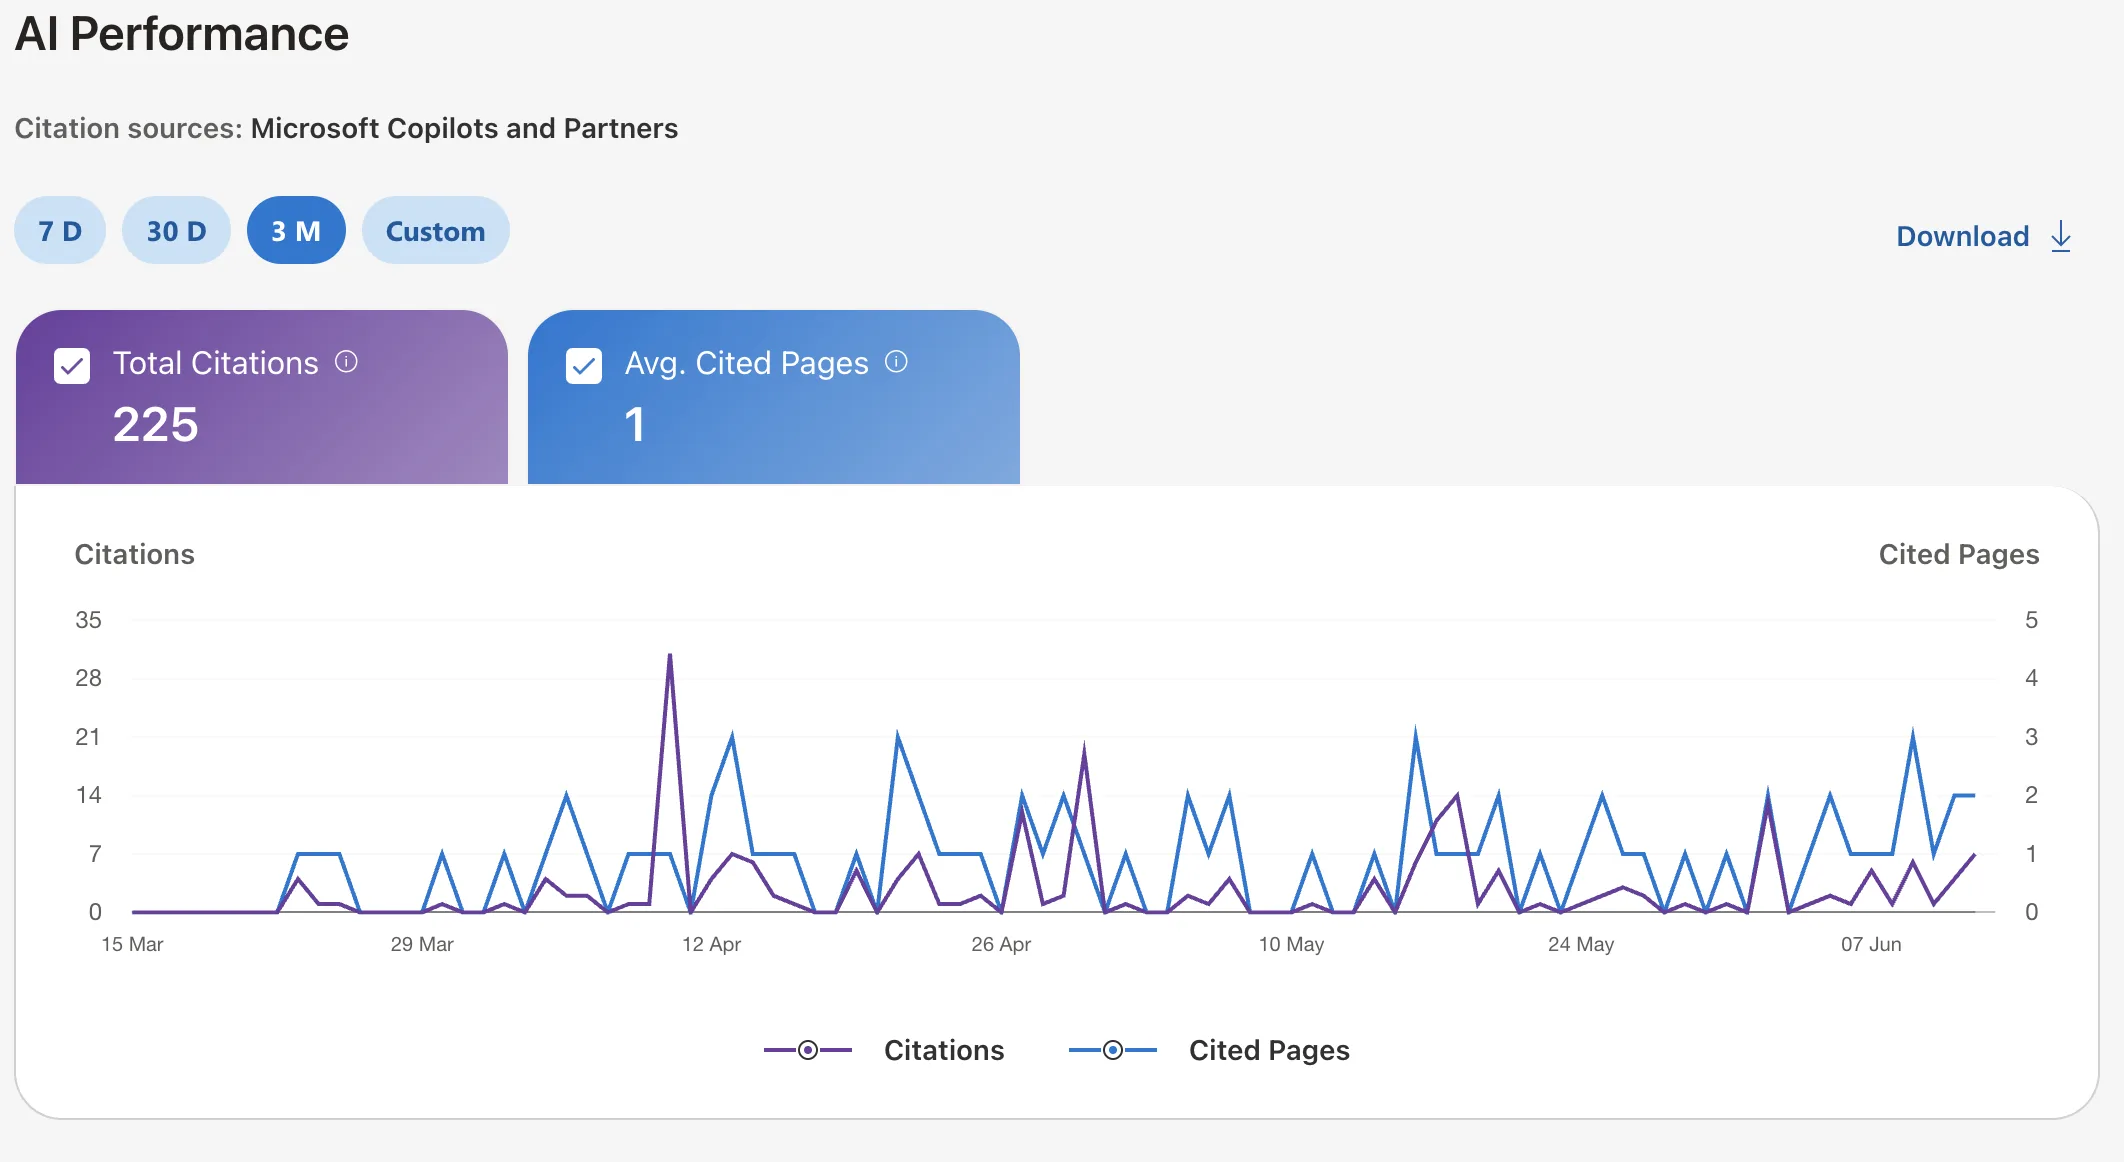Click the purple Citations legend marker
The height and width of the screenshot is (1162, 2124).
click(x=808, y=1050)
